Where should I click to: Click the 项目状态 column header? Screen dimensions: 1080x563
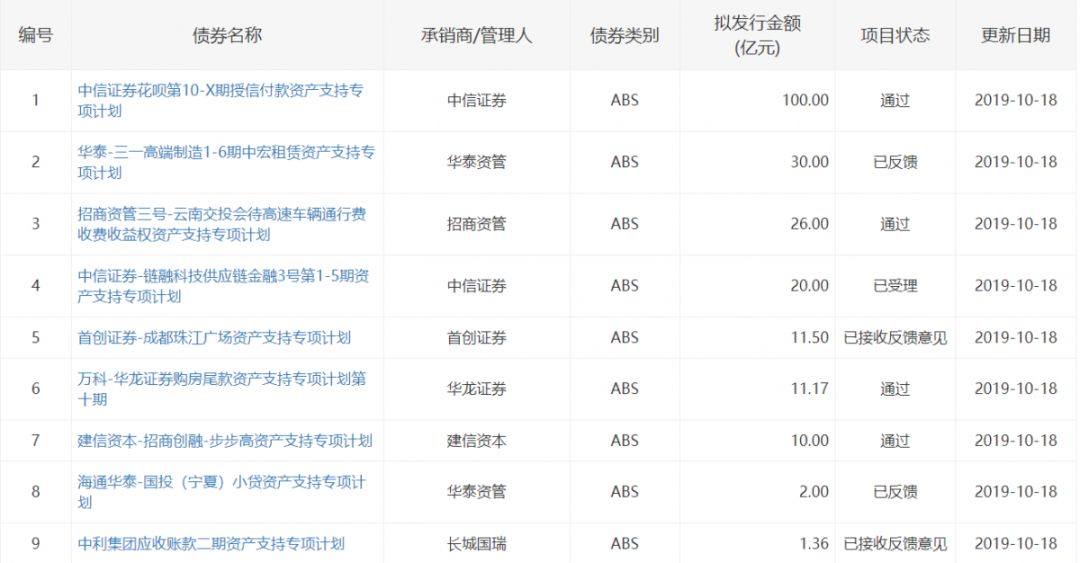pos(895,35)
